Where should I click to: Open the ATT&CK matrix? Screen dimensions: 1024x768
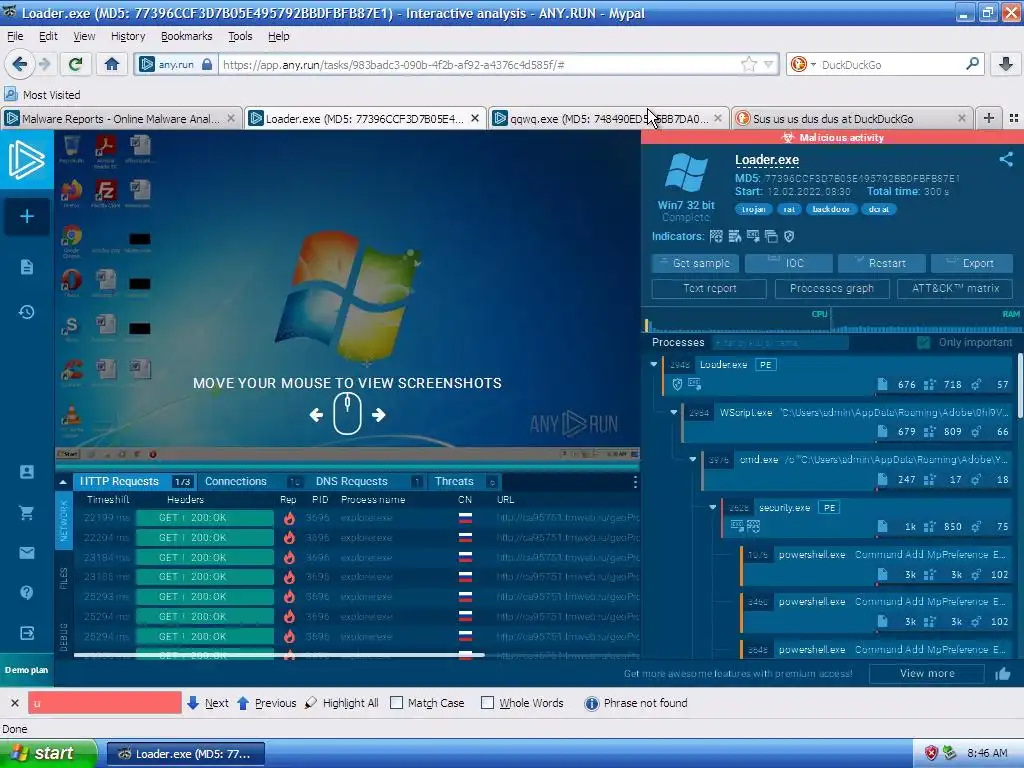tap(955, 289)
